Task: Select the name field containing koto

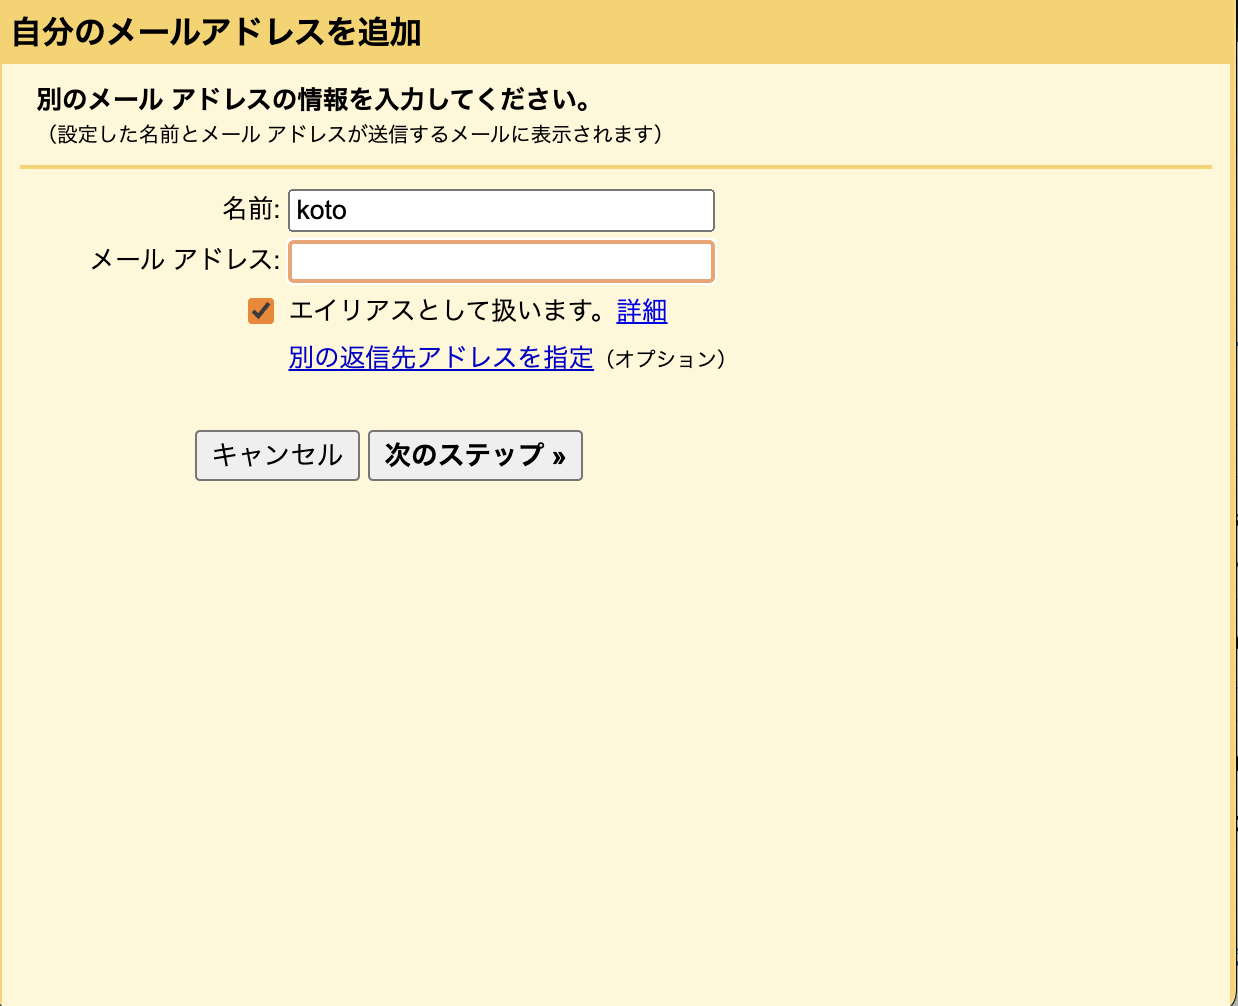Action: [500, 210]
